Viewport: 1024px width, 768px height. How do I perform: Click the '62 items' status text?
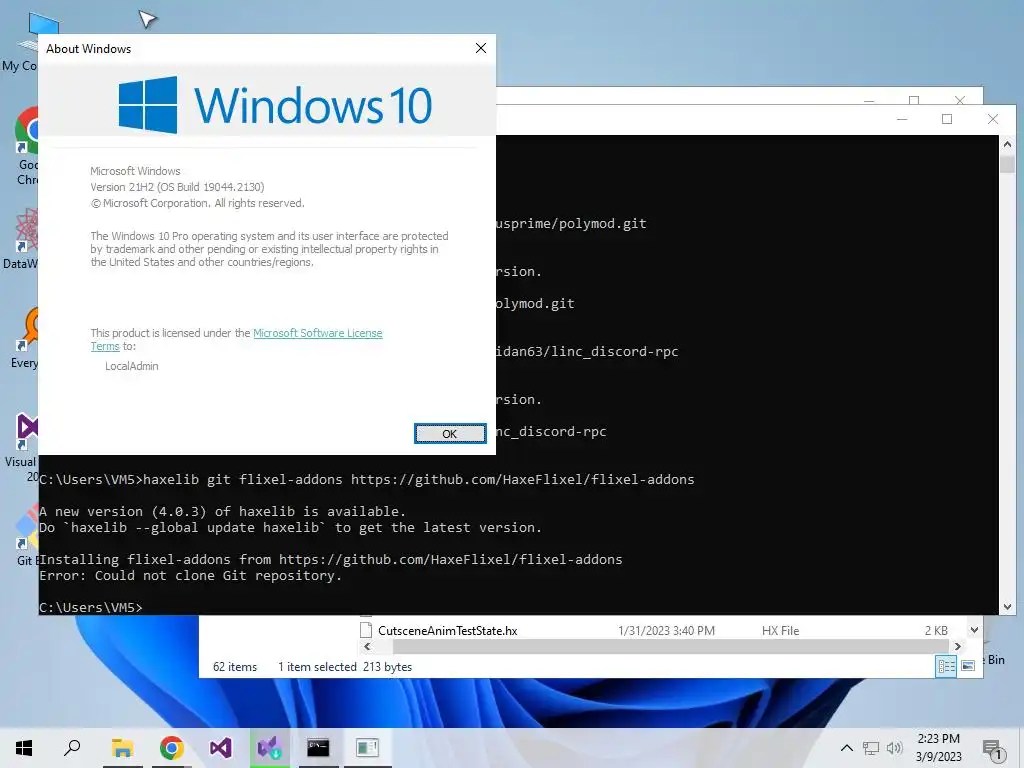235,667
